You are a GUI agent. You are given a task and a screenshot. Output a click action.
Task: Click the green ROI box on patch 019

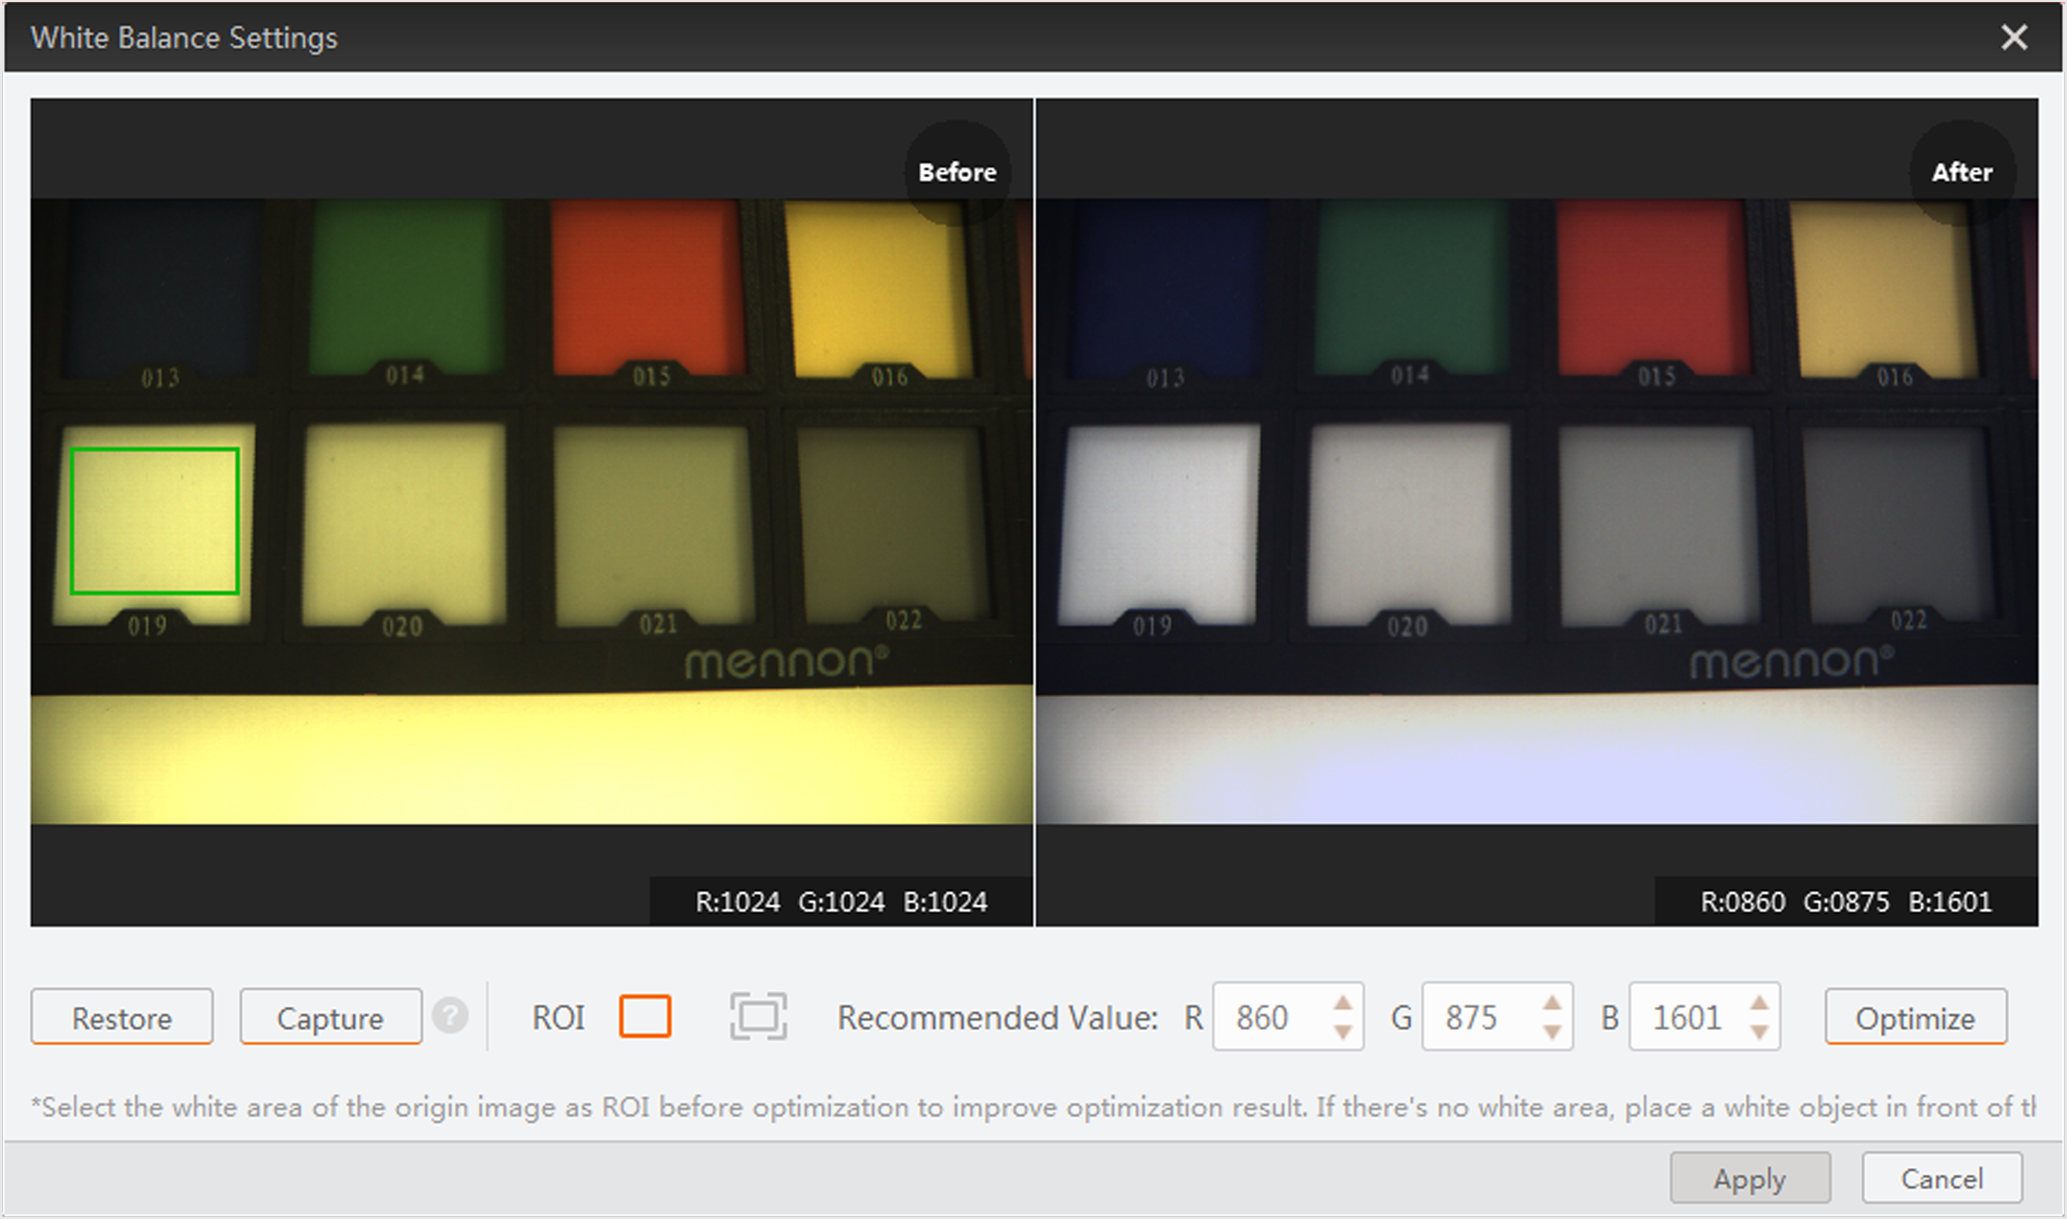[154, 521]
